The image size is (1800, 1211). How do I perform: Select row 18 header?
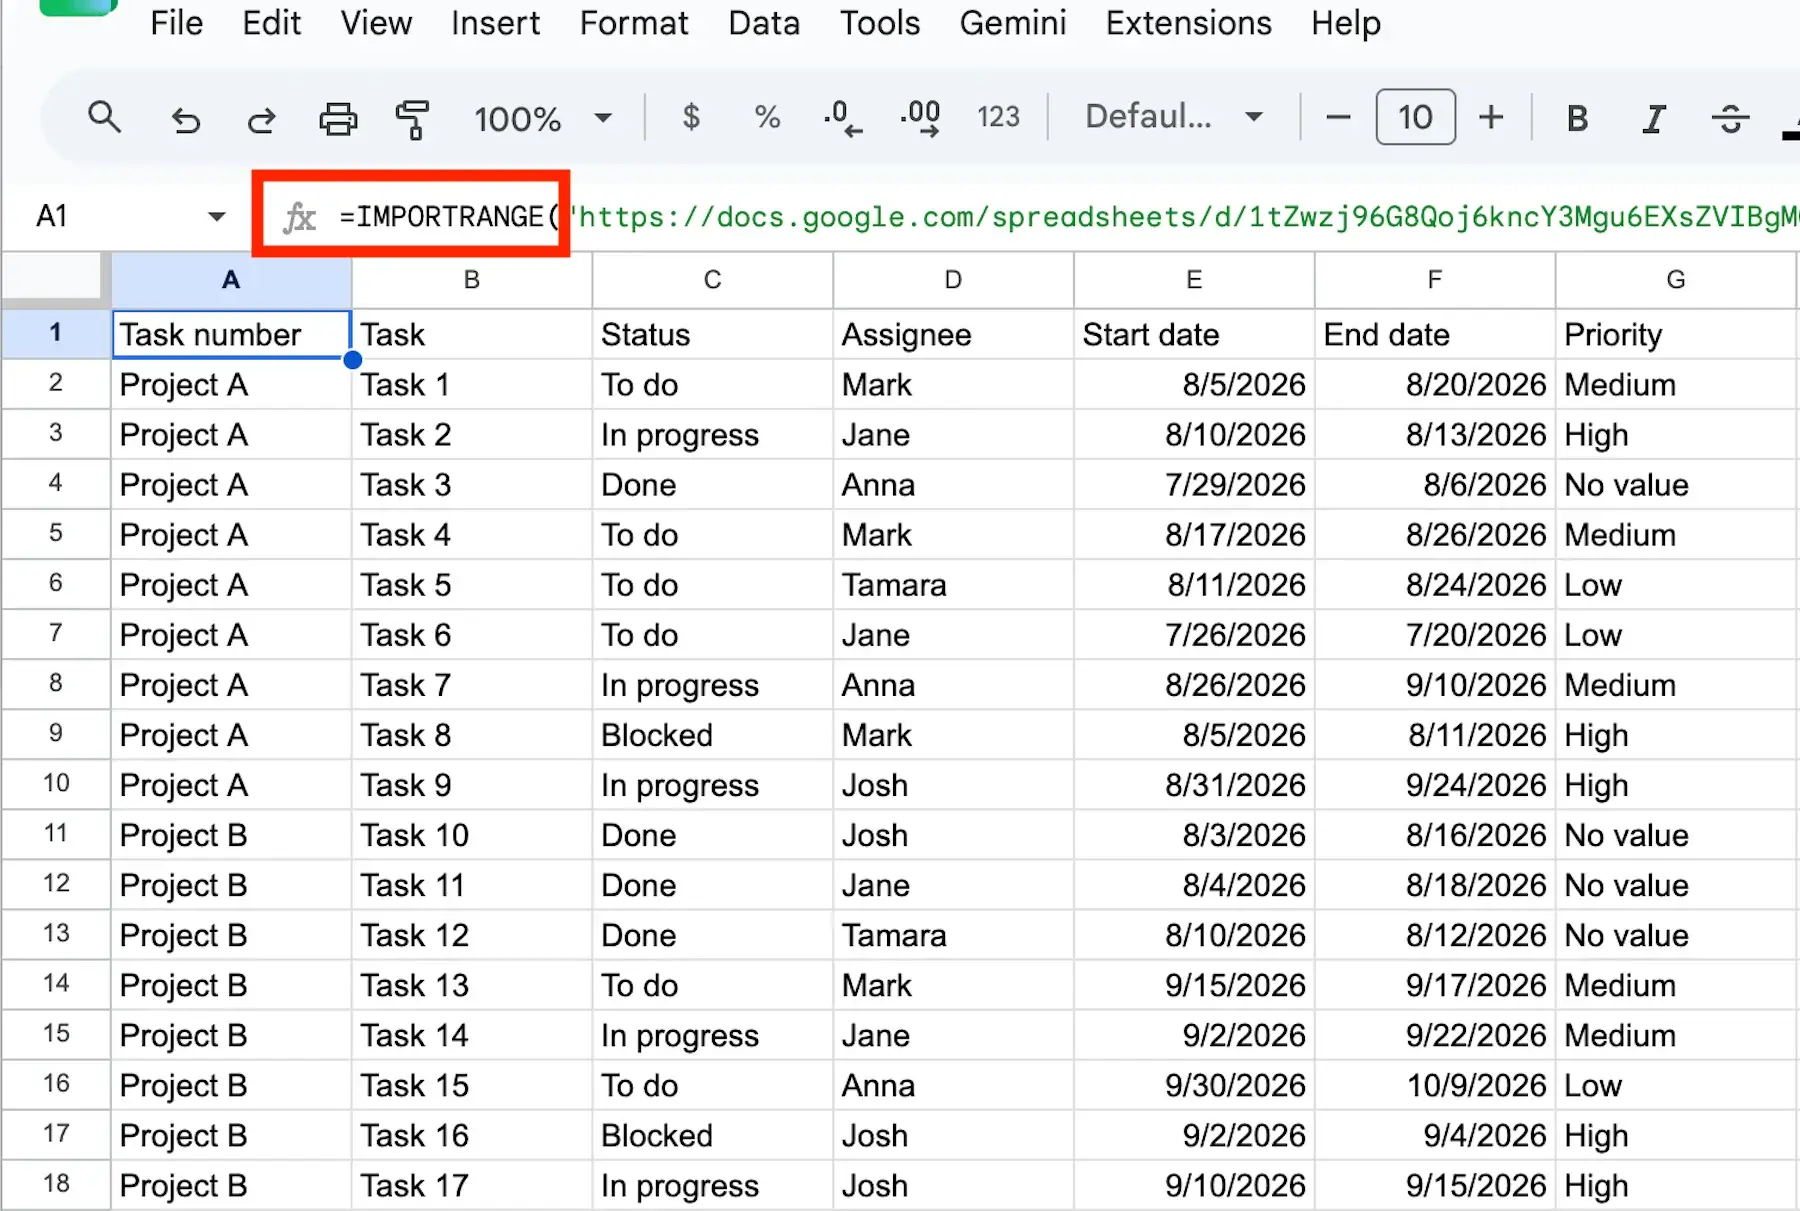[x=56, y=1184]
